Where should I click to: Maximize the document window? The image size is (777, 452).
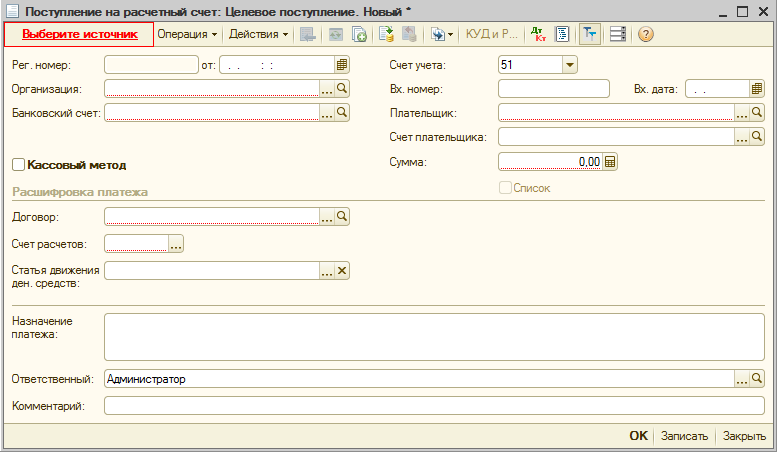(x=742, y=11)
